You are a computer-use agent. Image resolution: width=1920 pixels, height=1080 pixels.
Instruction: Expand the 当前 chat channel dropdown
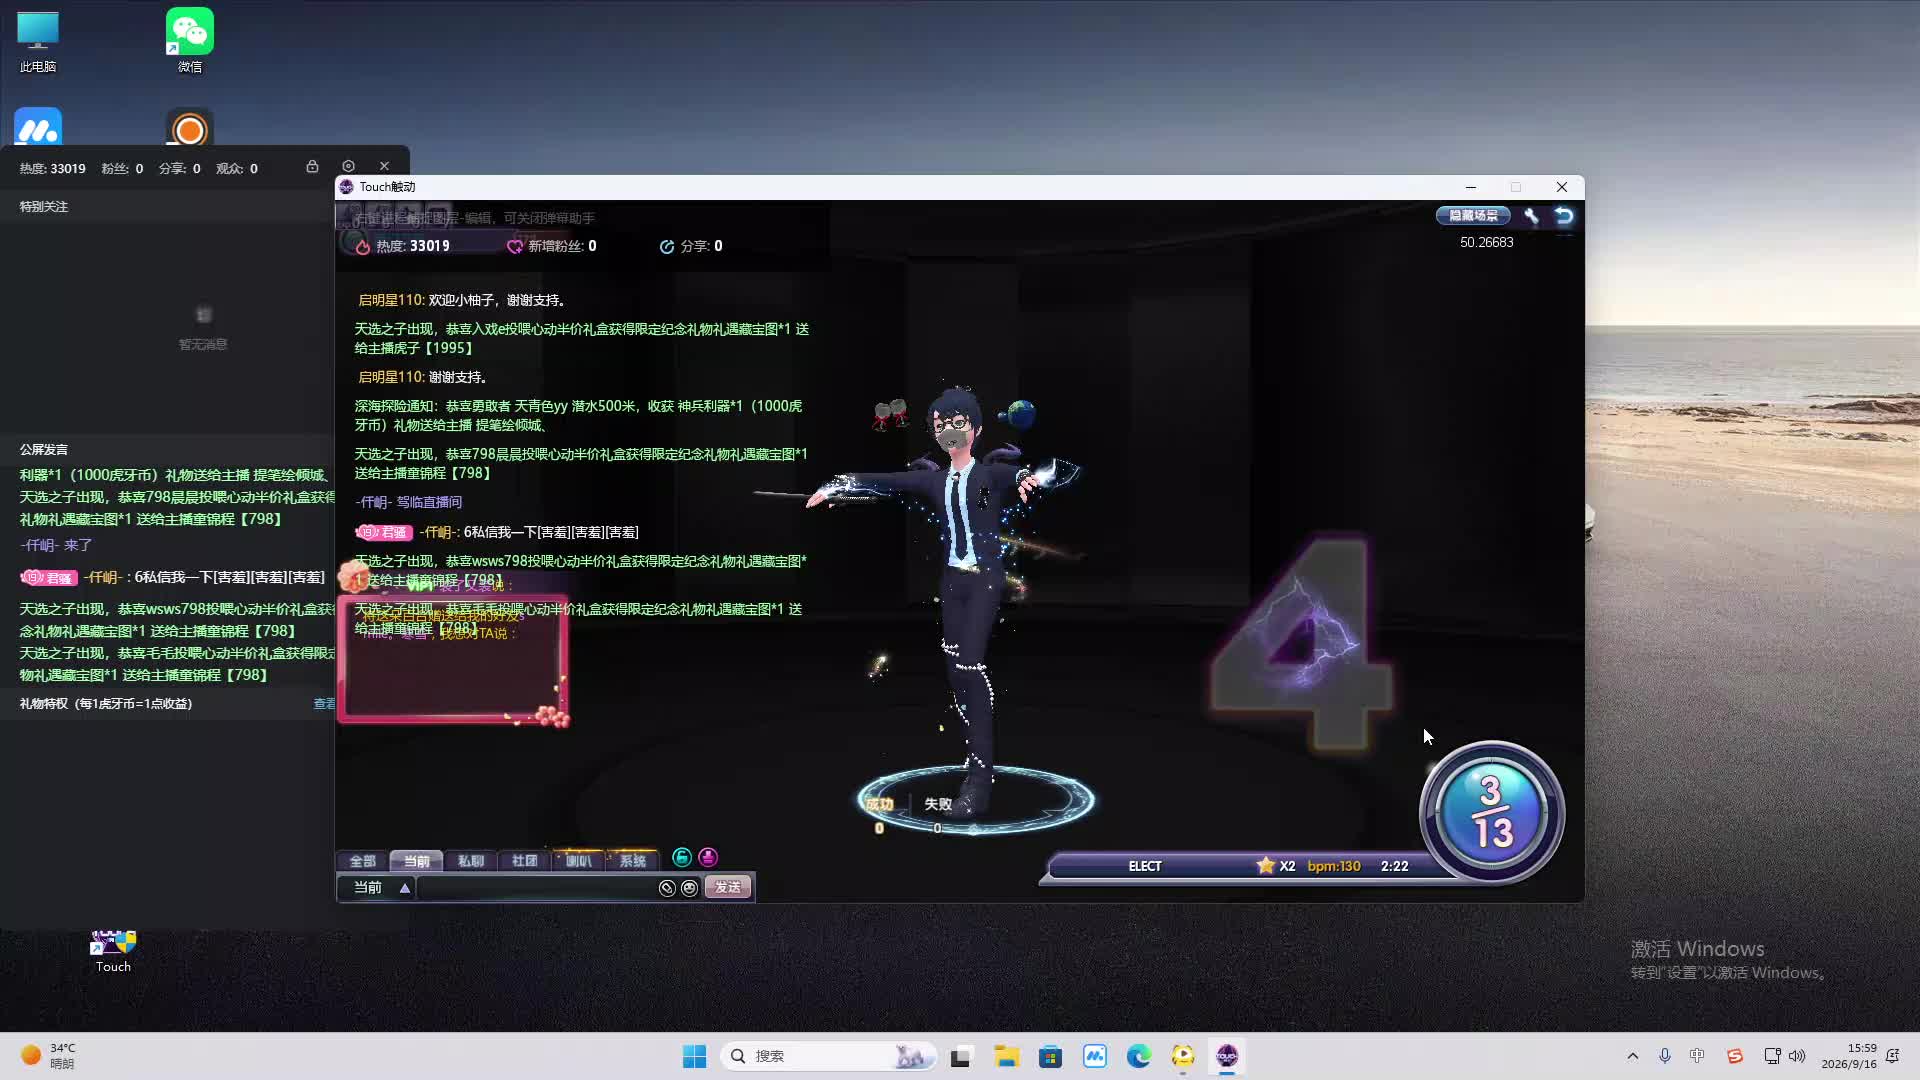(x=405, y=888)
